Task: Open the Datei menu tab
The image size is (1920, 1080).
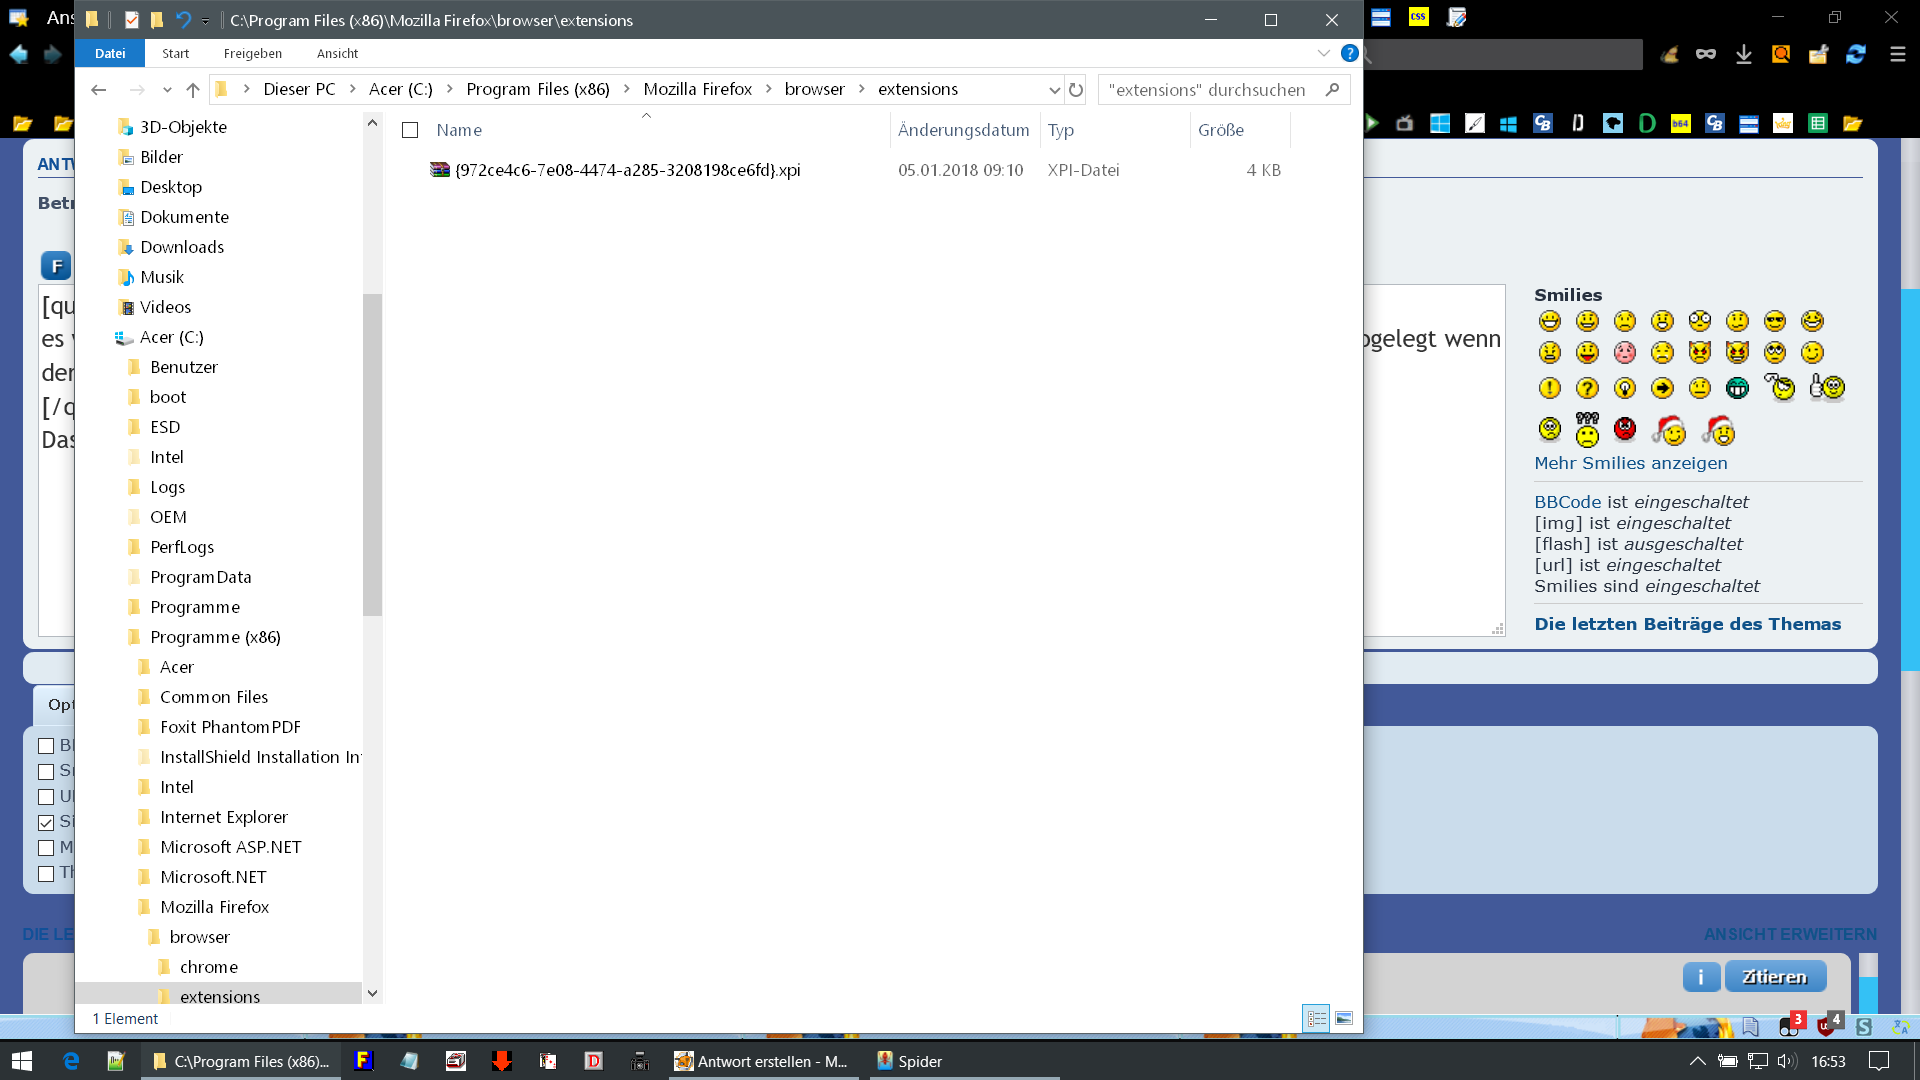Action: pos(110,53)
